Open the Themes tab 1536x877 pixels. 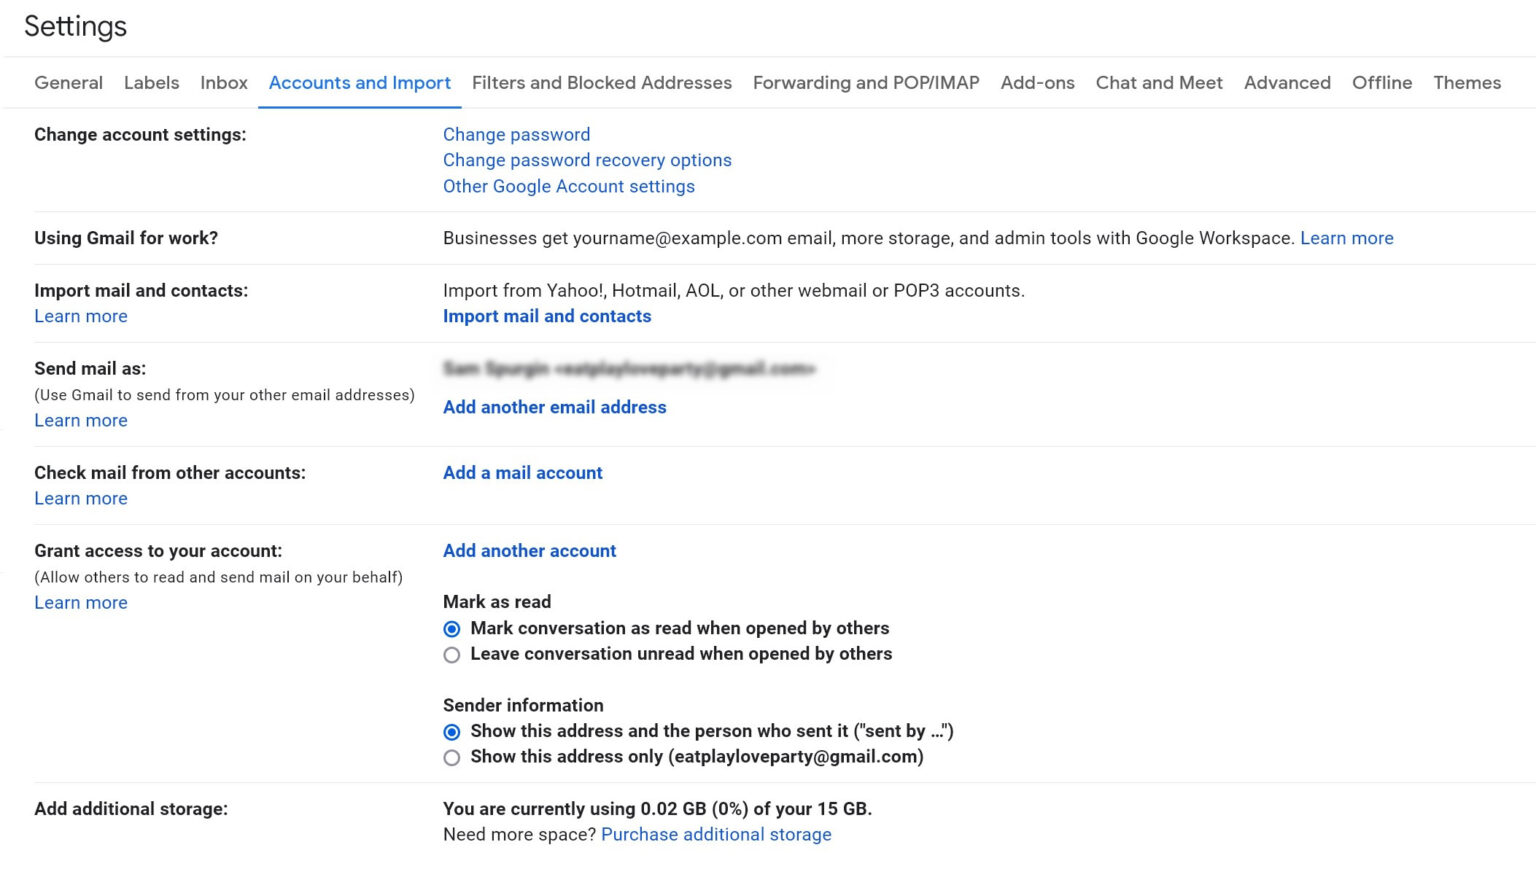pos(1466,83)
